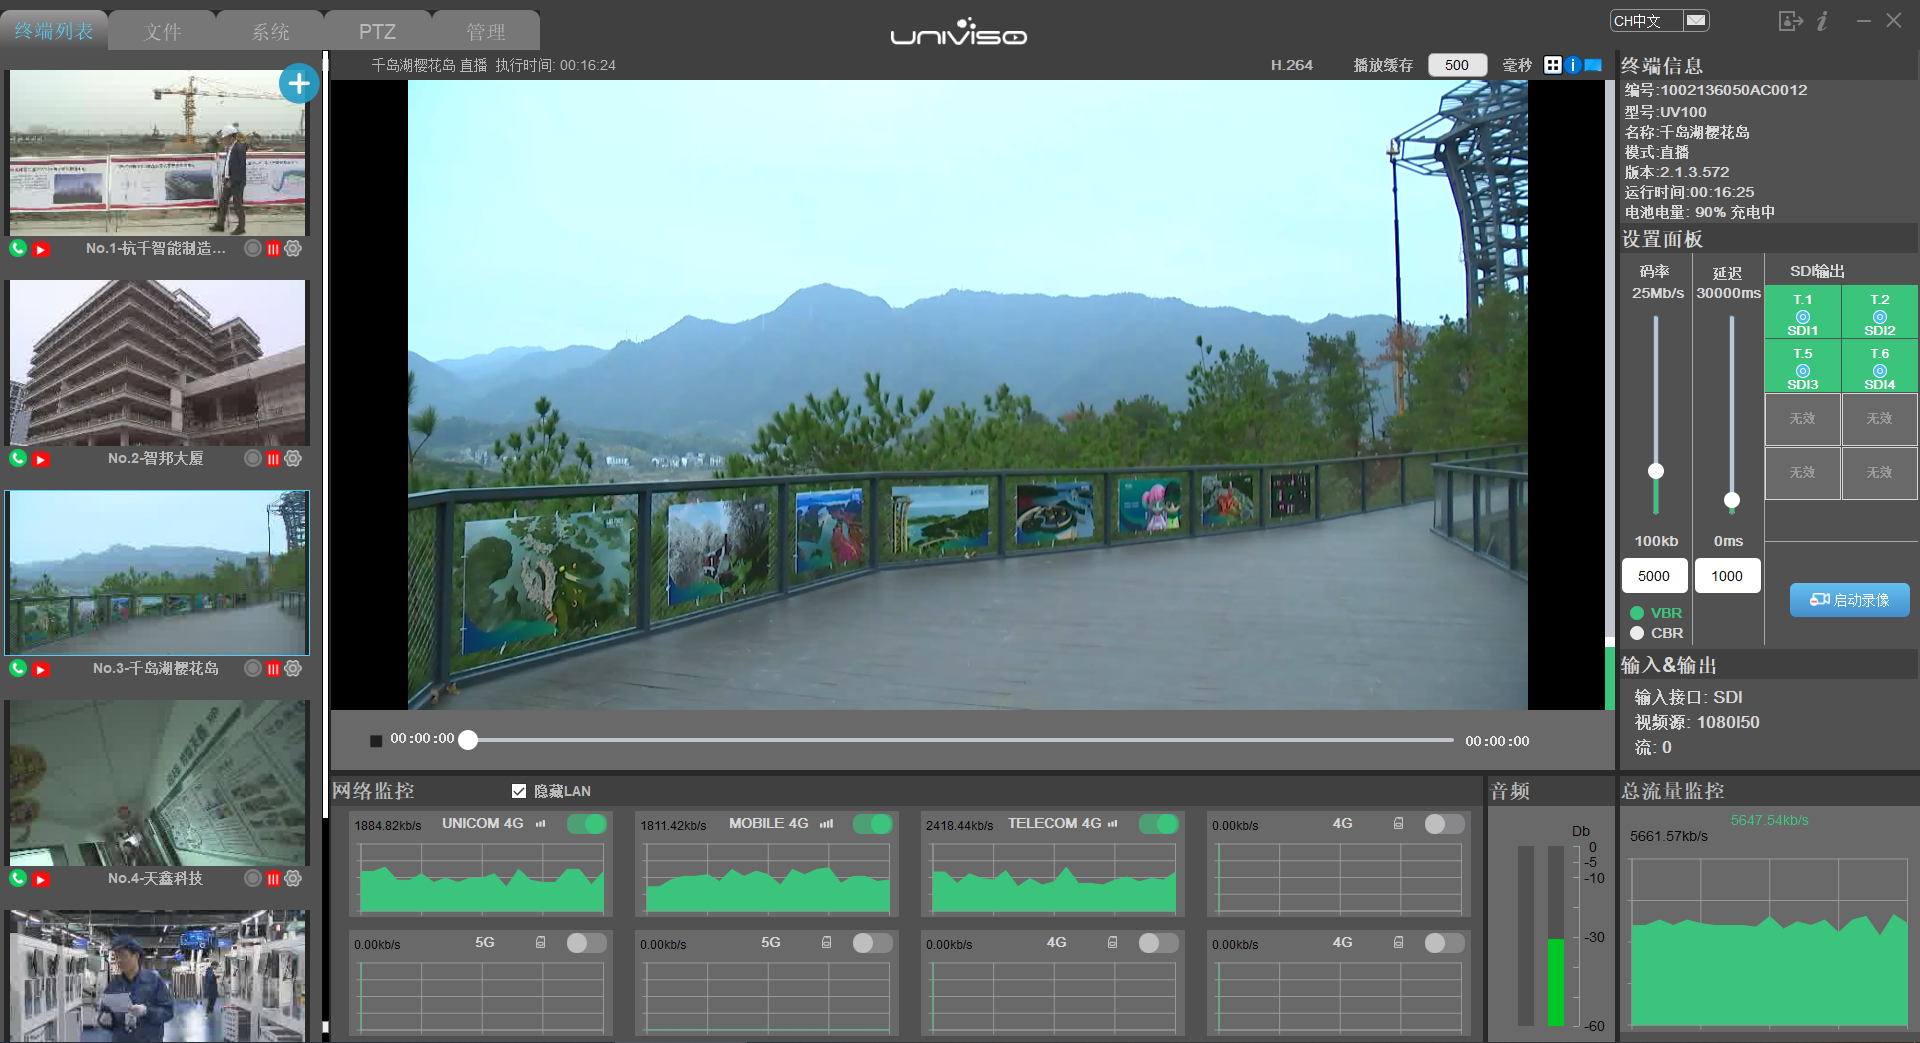Click the 启动录像 start recording button
This screenshot has height=1043, width=1920.
[x=1849, y=600]
